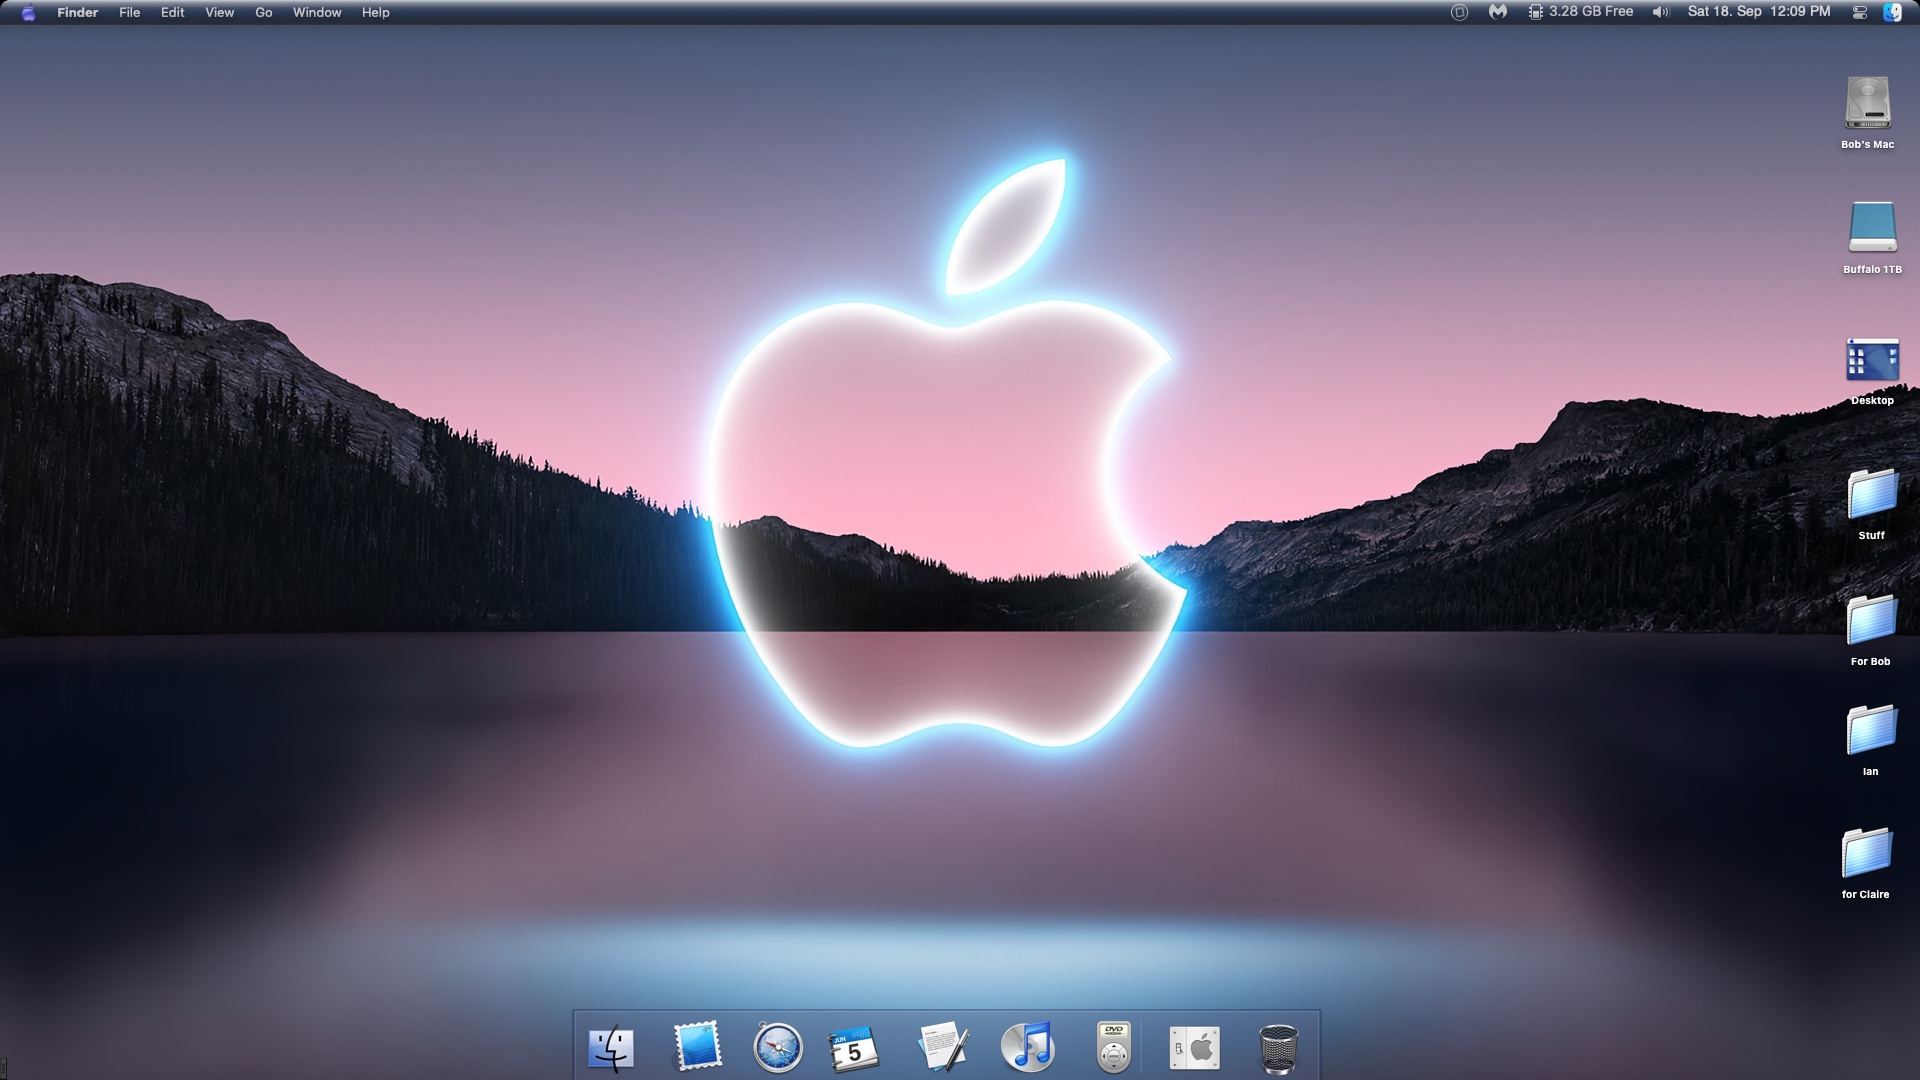The height and width of the screenshot is (1080, 1920).
Task: Select the 'for Claire' folder
Action: coord(1866,853)
